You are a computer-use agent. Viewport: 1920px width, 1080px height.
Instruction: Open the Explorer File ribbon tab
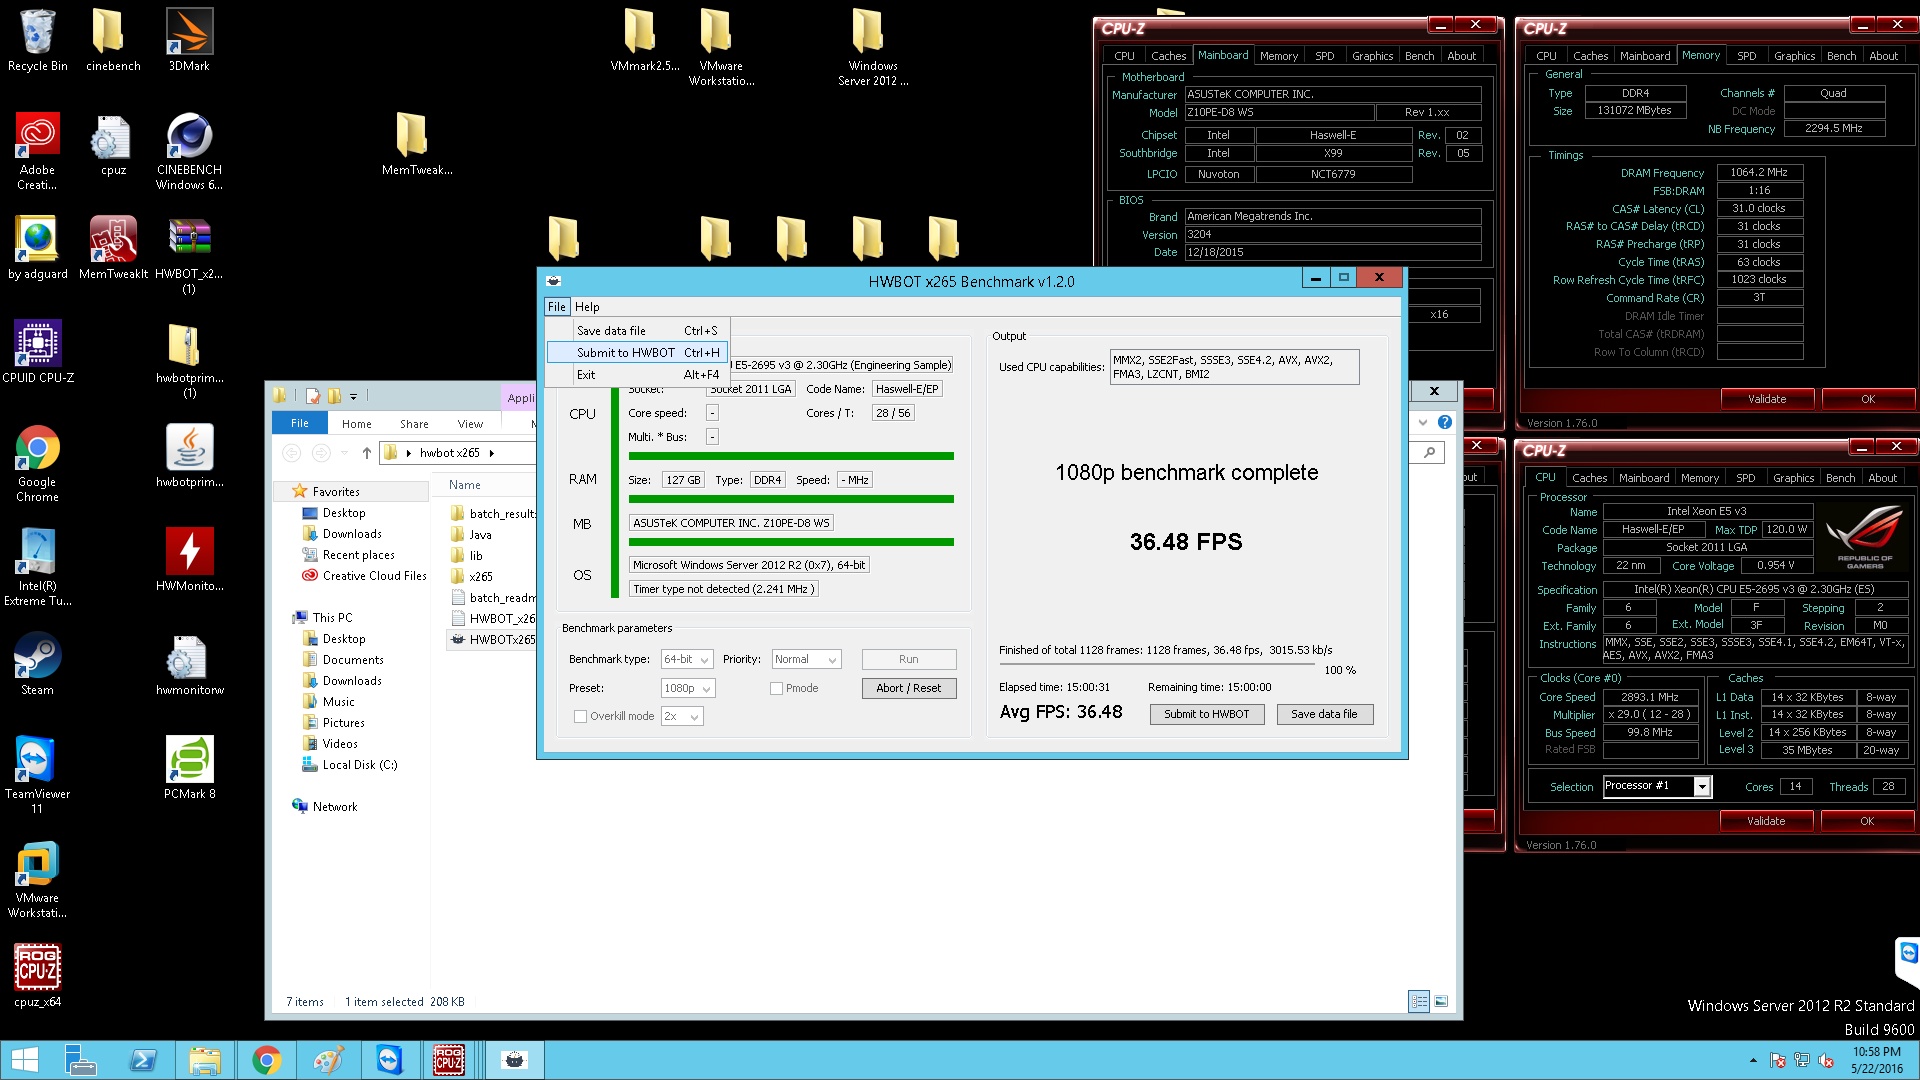click(299, 424)
